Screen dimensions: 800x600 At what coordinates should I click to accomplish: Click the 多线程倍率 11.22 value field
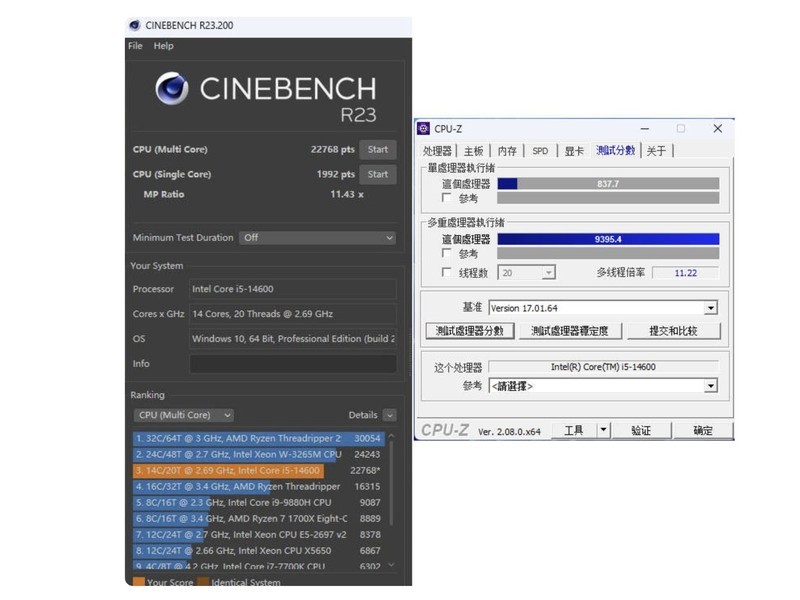tap(686, 273)
